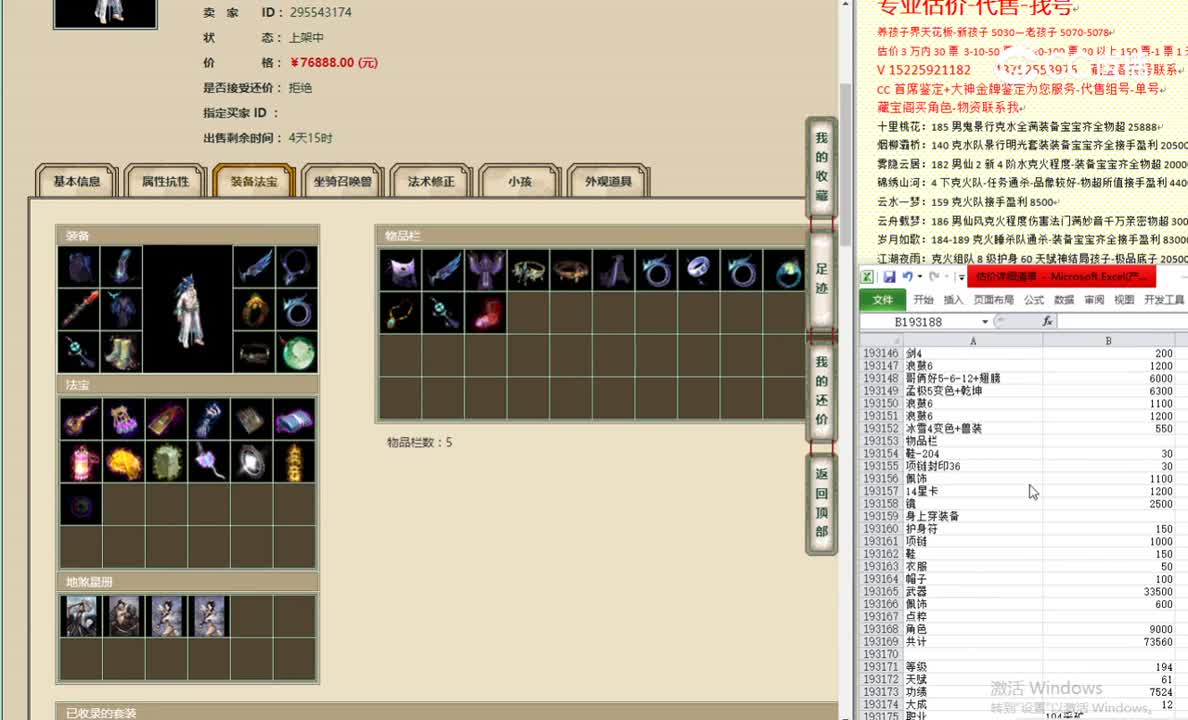Click the silver mirror magic treasure
Image resolution: width=1188 pixels, height=720 pixels.
pyautogui.click(x=252, y=462)
